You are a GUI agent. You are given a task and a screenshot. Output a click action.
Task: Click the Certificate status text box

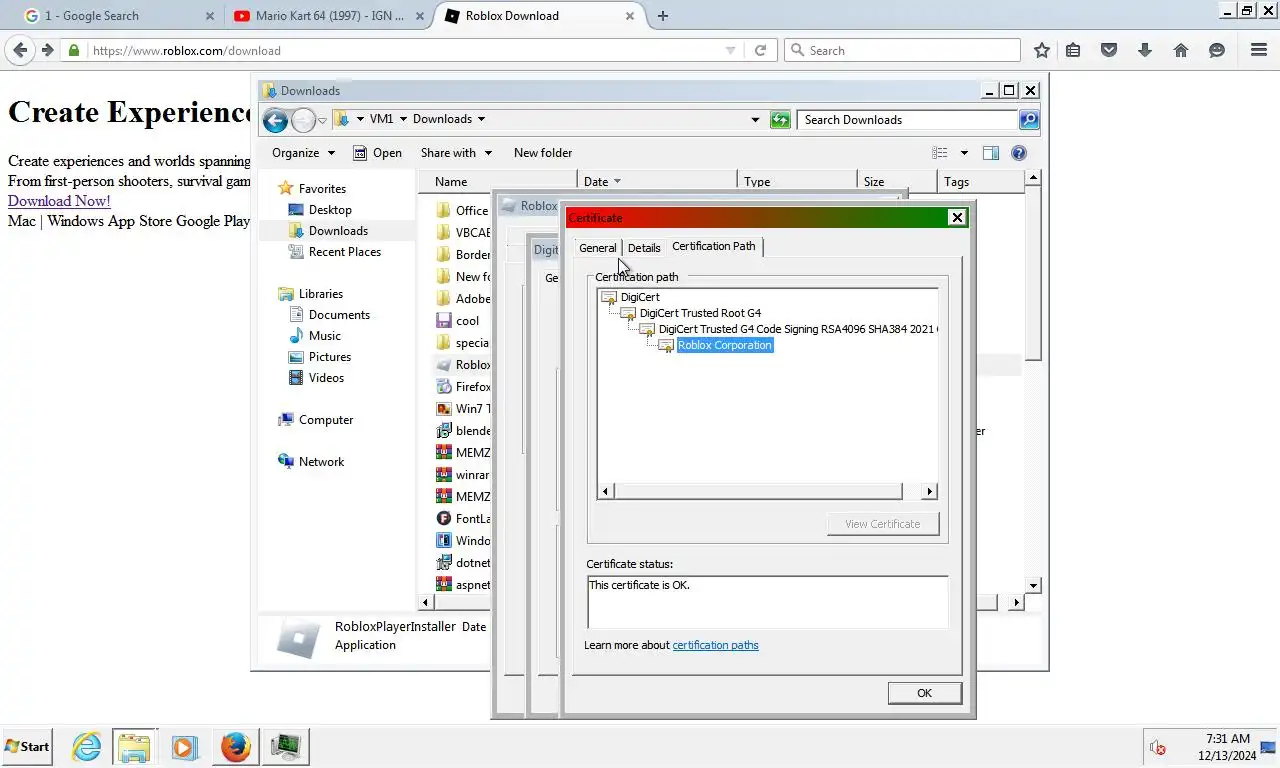767,602
